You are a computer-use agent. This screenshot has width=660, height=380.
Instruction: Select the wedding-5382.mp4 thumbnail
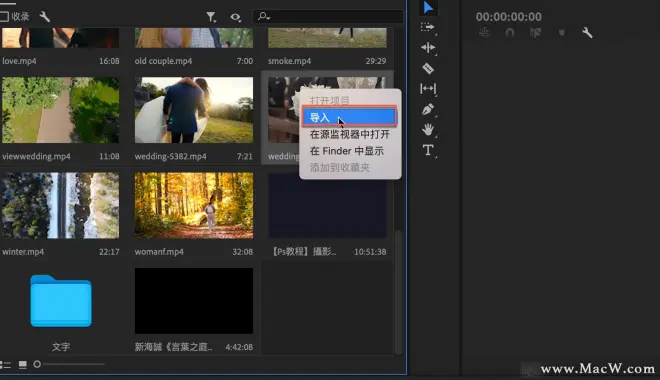pos(194,110)
